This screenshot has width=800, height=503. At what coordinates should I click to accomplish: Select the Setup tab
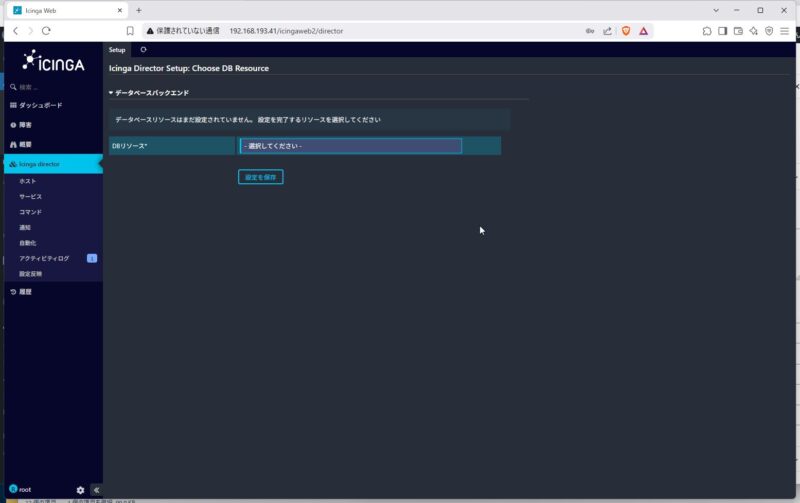[x=117, y=49]
